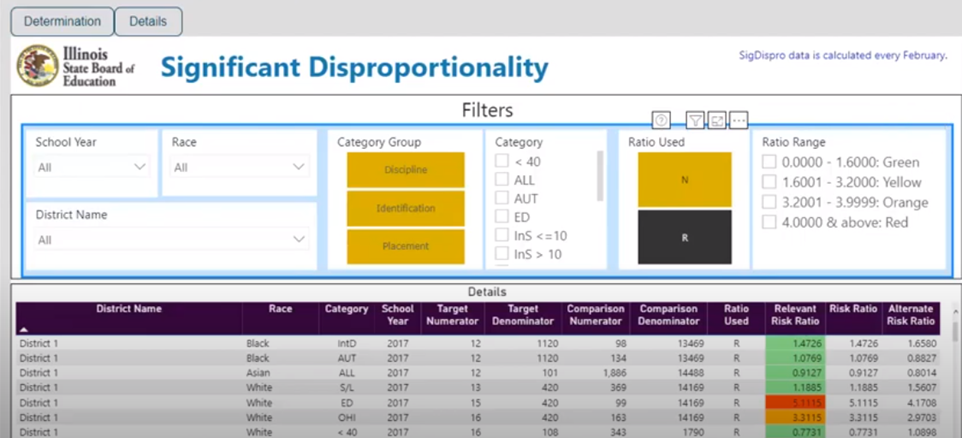Screen dimensions: 962x438
Task: Expand the School Year dropdown
Action: pos(139,167)
